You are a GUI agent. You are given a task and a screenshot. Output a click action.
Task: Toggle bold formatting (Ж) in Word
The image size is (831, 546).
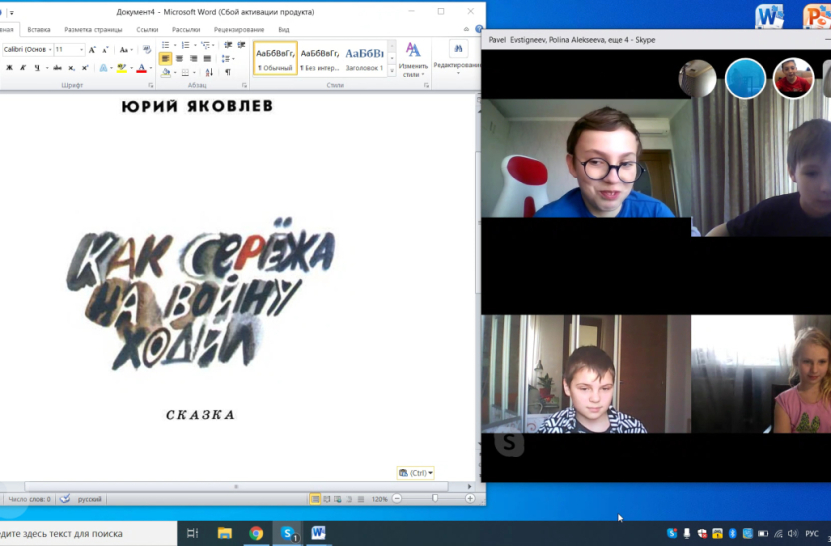(x=9, y=68)
